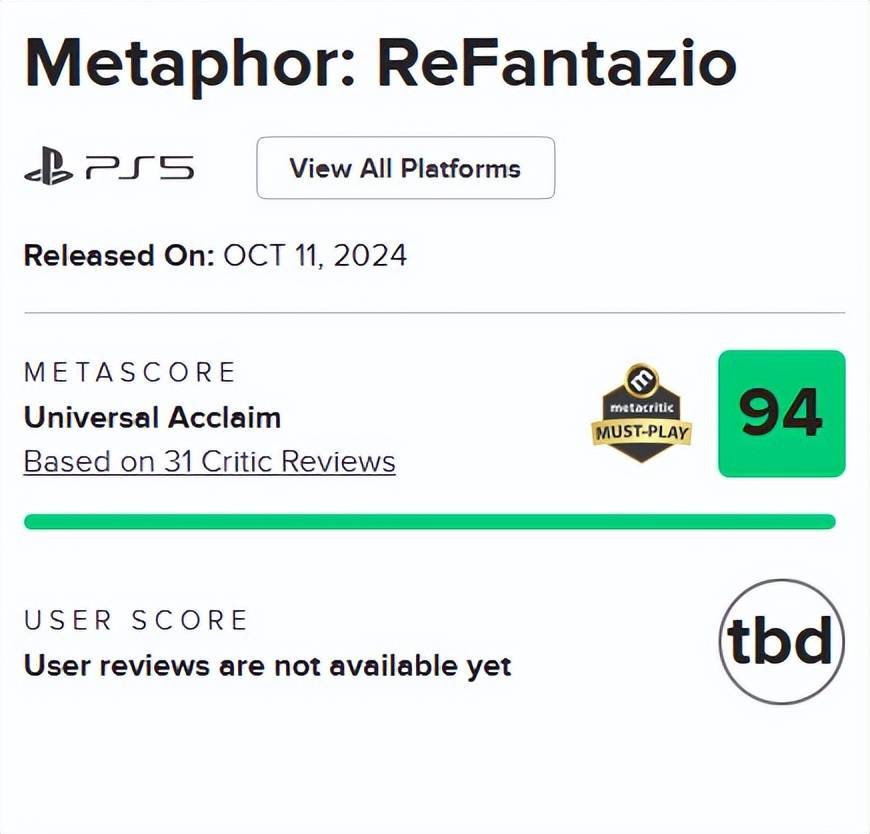Click the word ReFantazio in the title
This screenshot has height=834, width=870.
(x=556, y=62)
